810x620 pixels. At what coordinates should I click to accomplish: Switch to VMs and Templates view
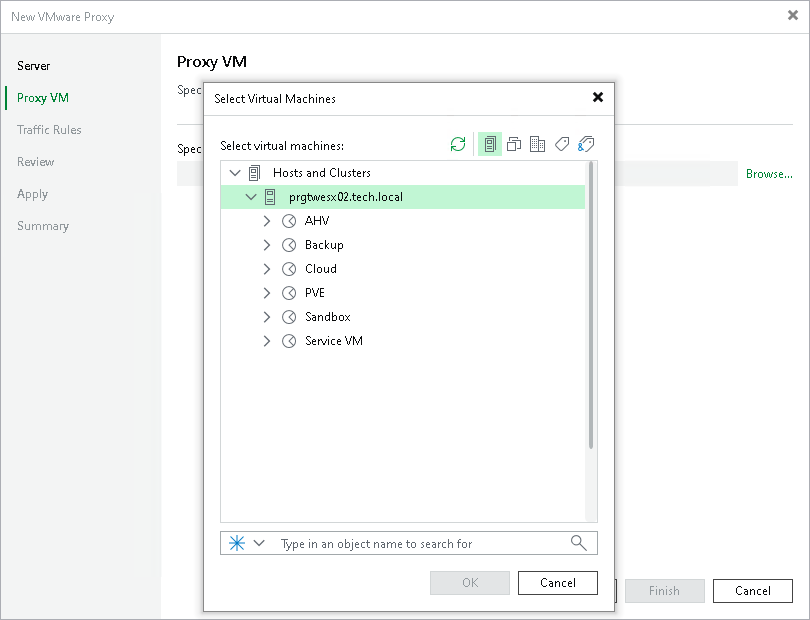pyautogui.click(x=513, y=143)
